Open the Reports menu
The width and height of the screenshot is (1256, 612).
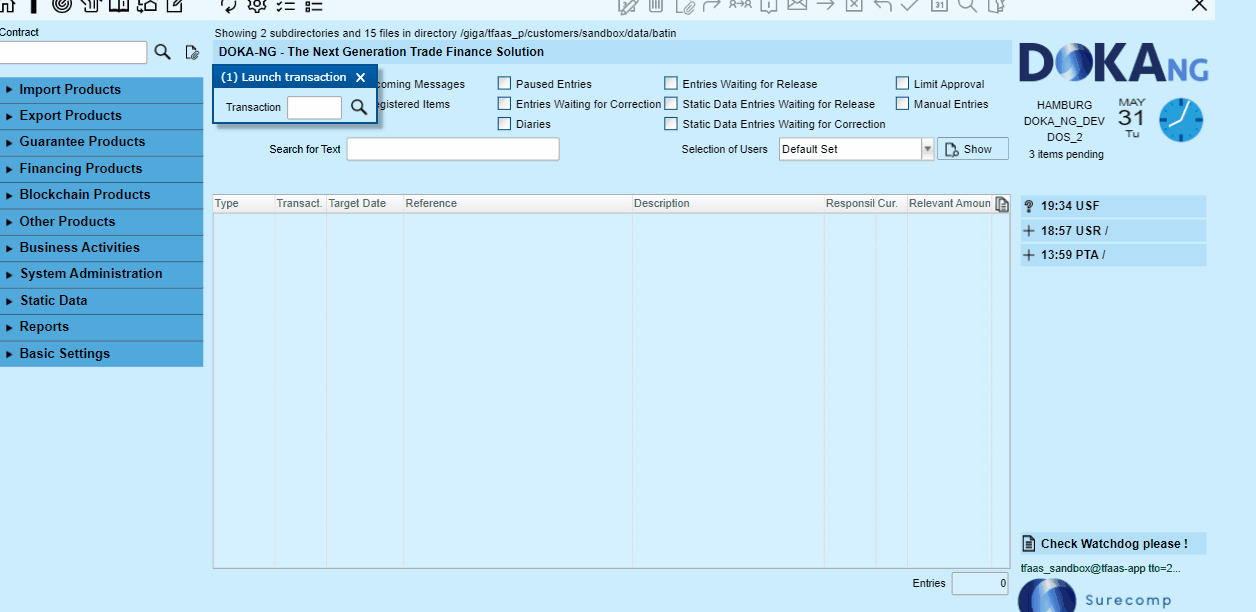[101, 327]
